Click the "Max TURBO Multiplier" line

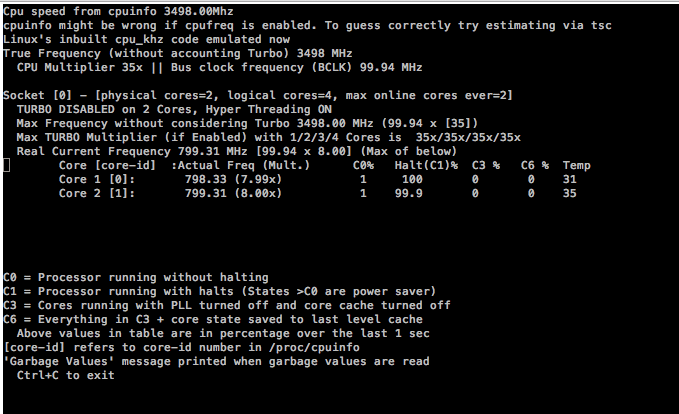268,137
